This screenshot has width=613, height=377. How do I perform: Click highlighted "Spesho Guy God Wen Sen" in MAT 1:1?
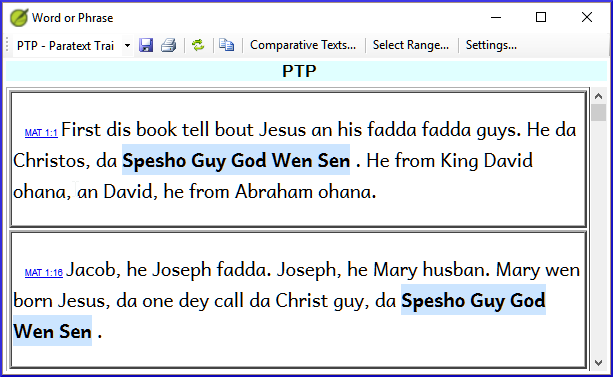coord(236,161)
